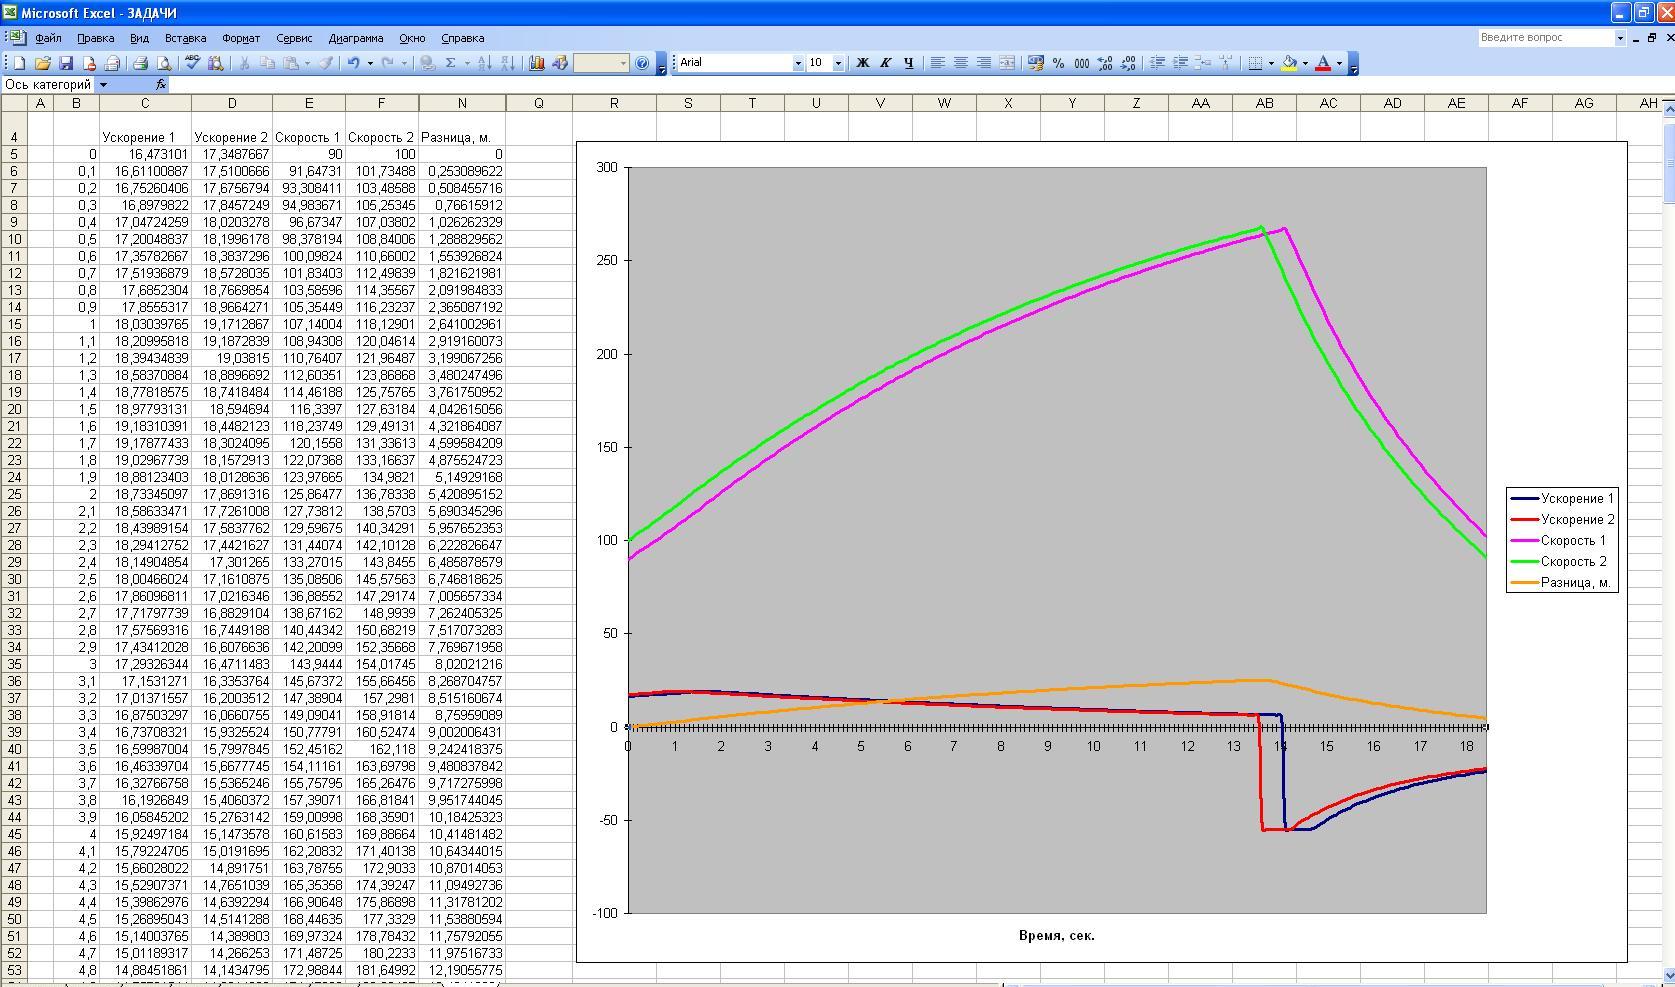
Task: Open the Файл menu
Action: (48, 38)
